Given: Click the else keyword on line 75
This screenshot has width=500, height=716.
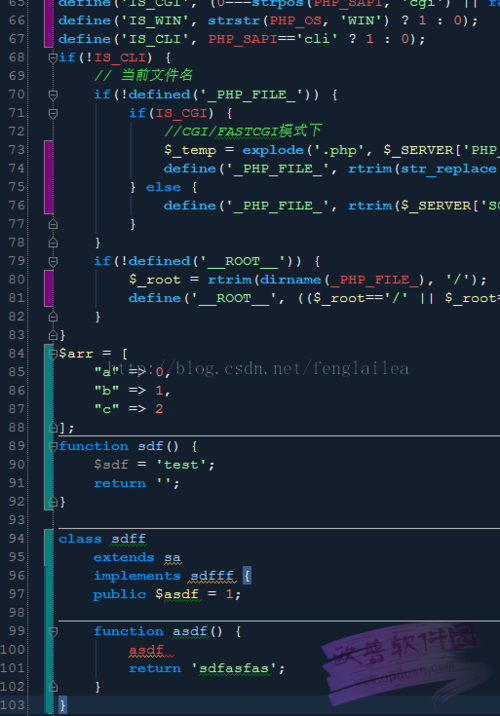Looking at the screenshot, I should tap(163, 187).
